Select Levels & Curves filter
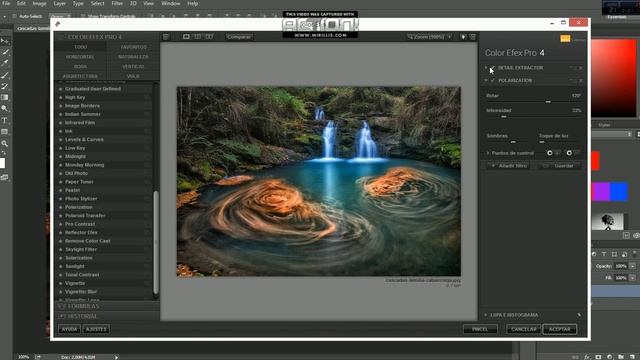 click(x=84, y=140)
